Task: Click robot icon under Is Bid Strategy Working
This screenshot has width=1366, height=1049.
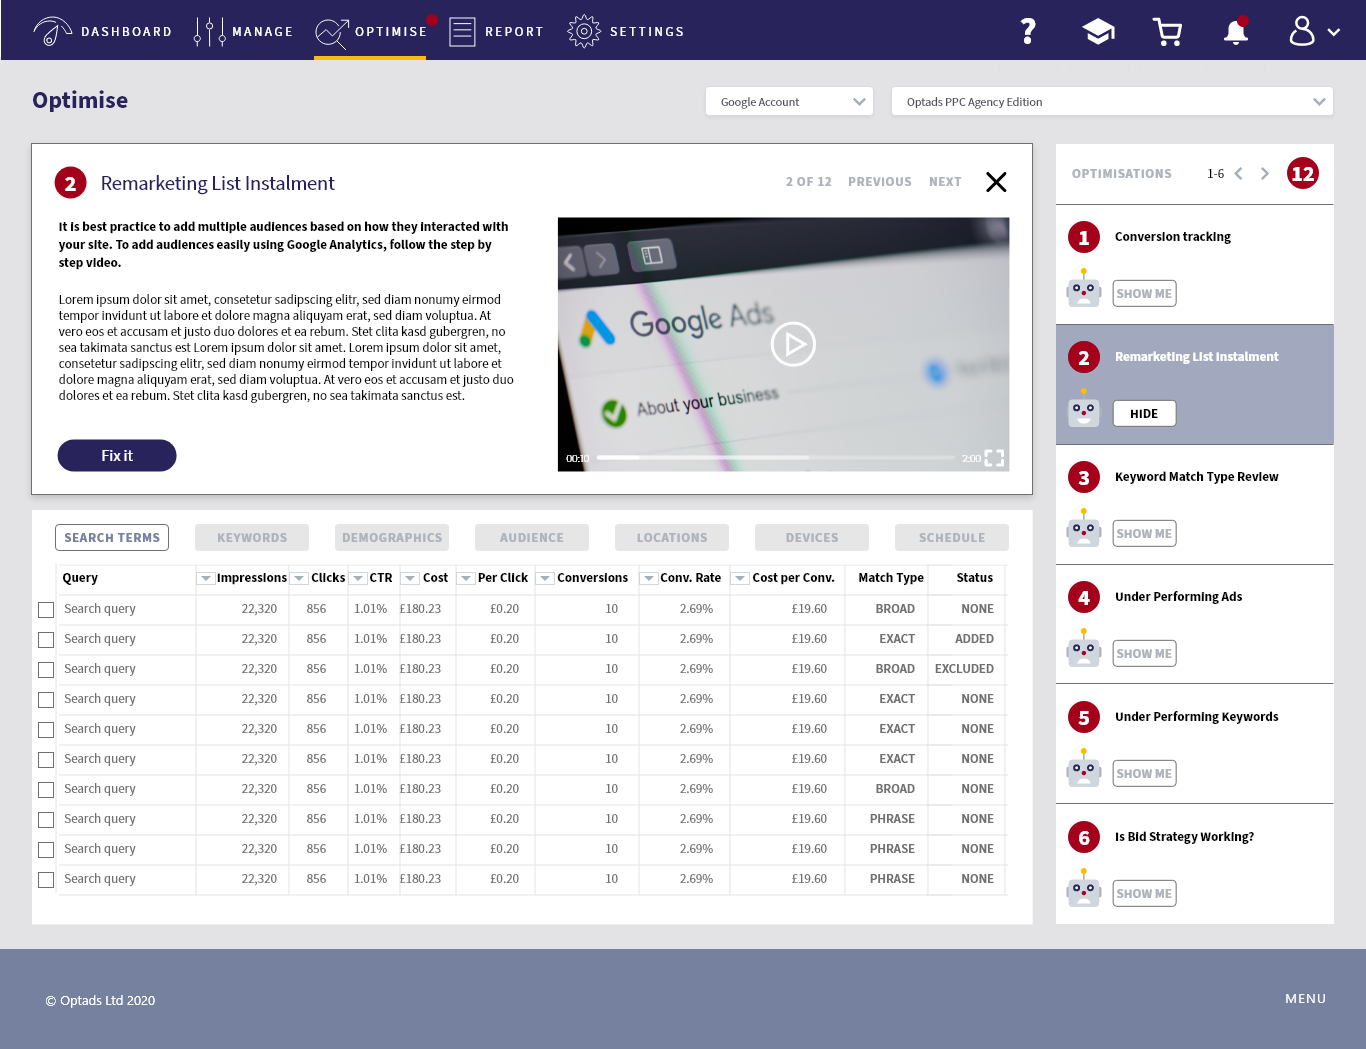Action: tap(1084, 889)
